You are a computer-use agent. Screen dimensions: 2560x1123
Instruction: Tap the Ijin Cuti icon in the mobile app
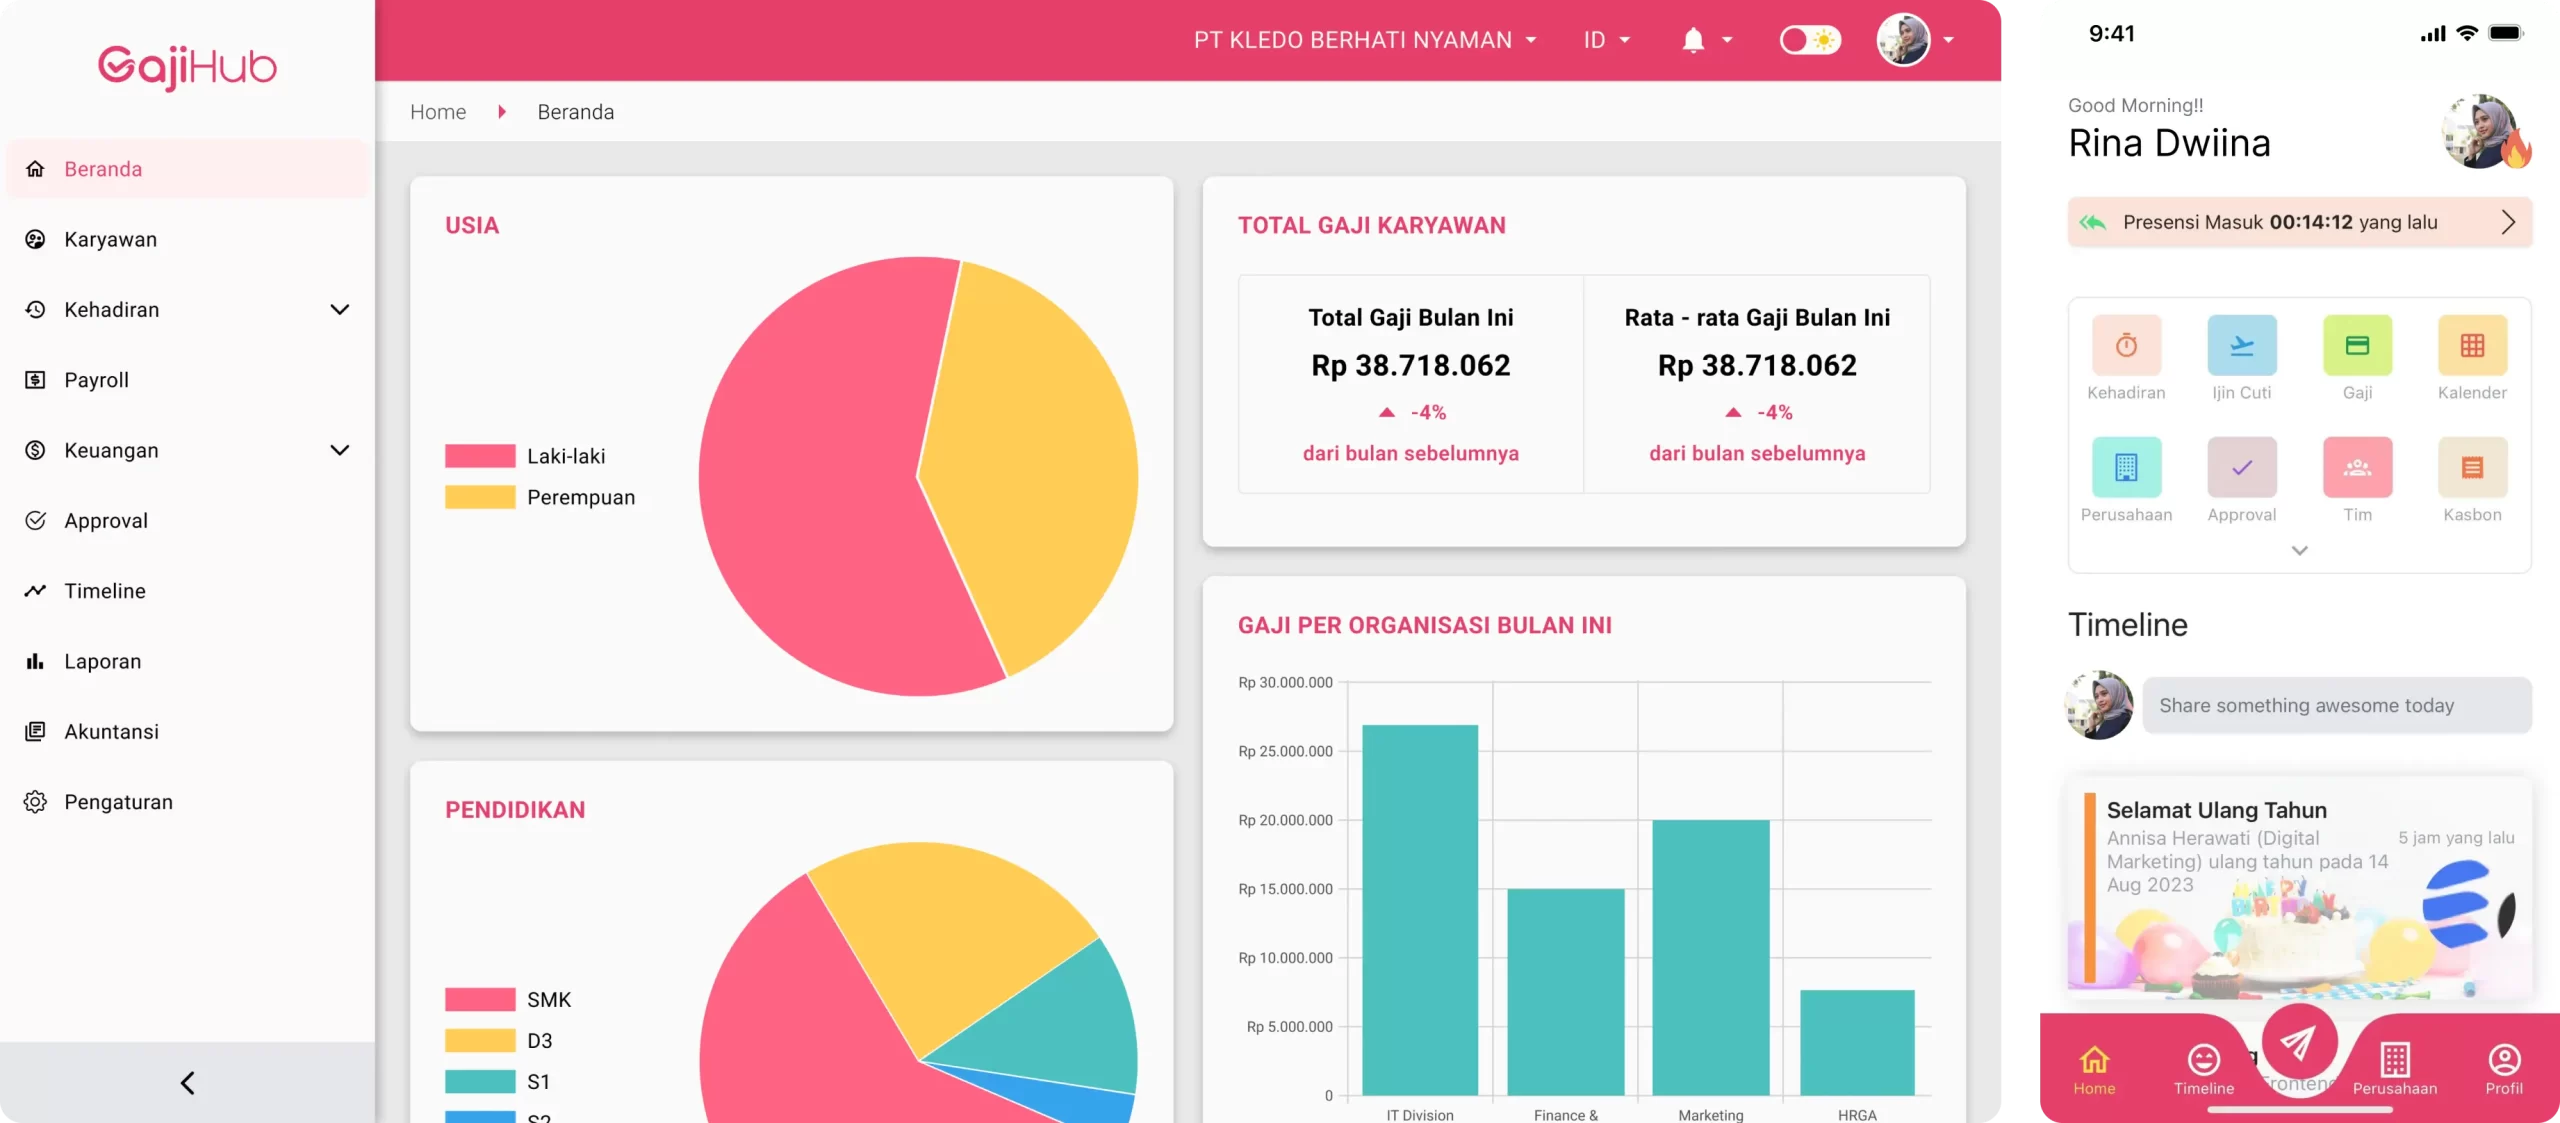pos(2242,347)
